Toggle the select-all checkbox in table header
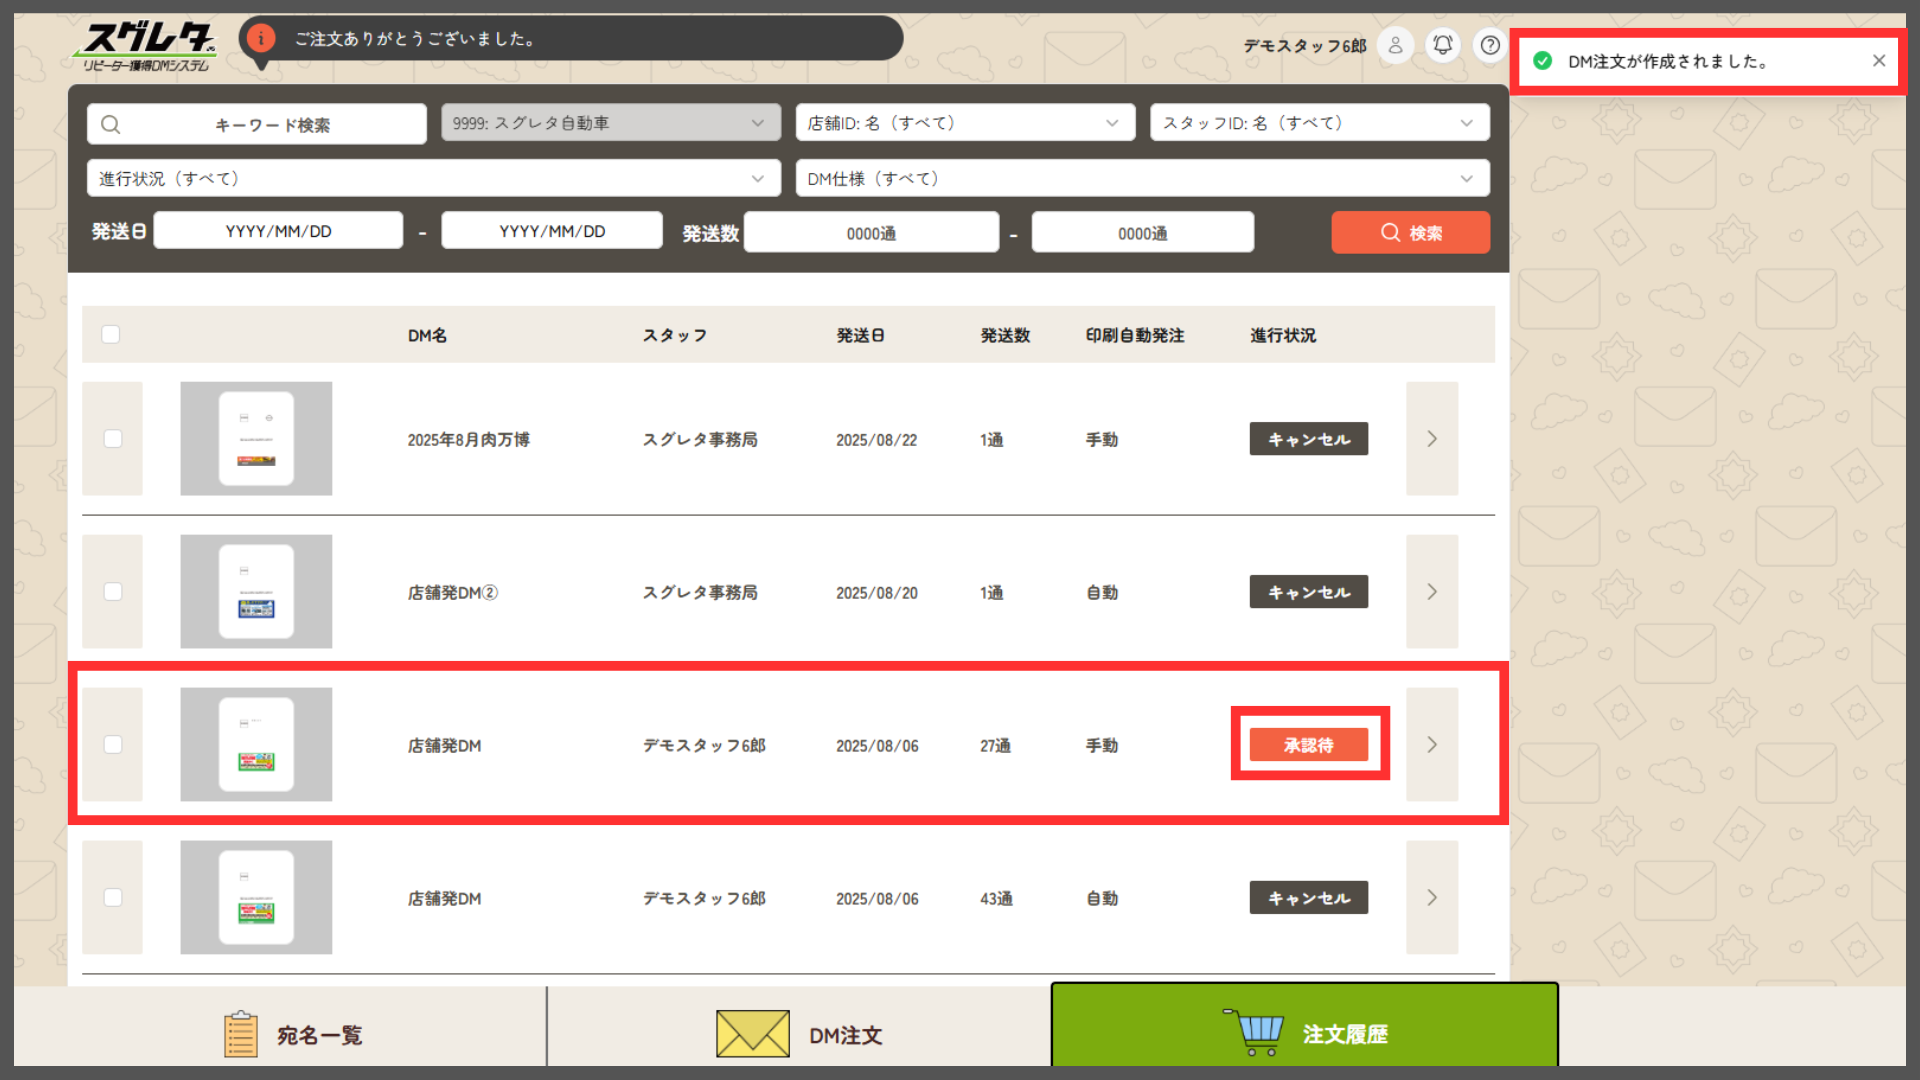 coord(111,334)
